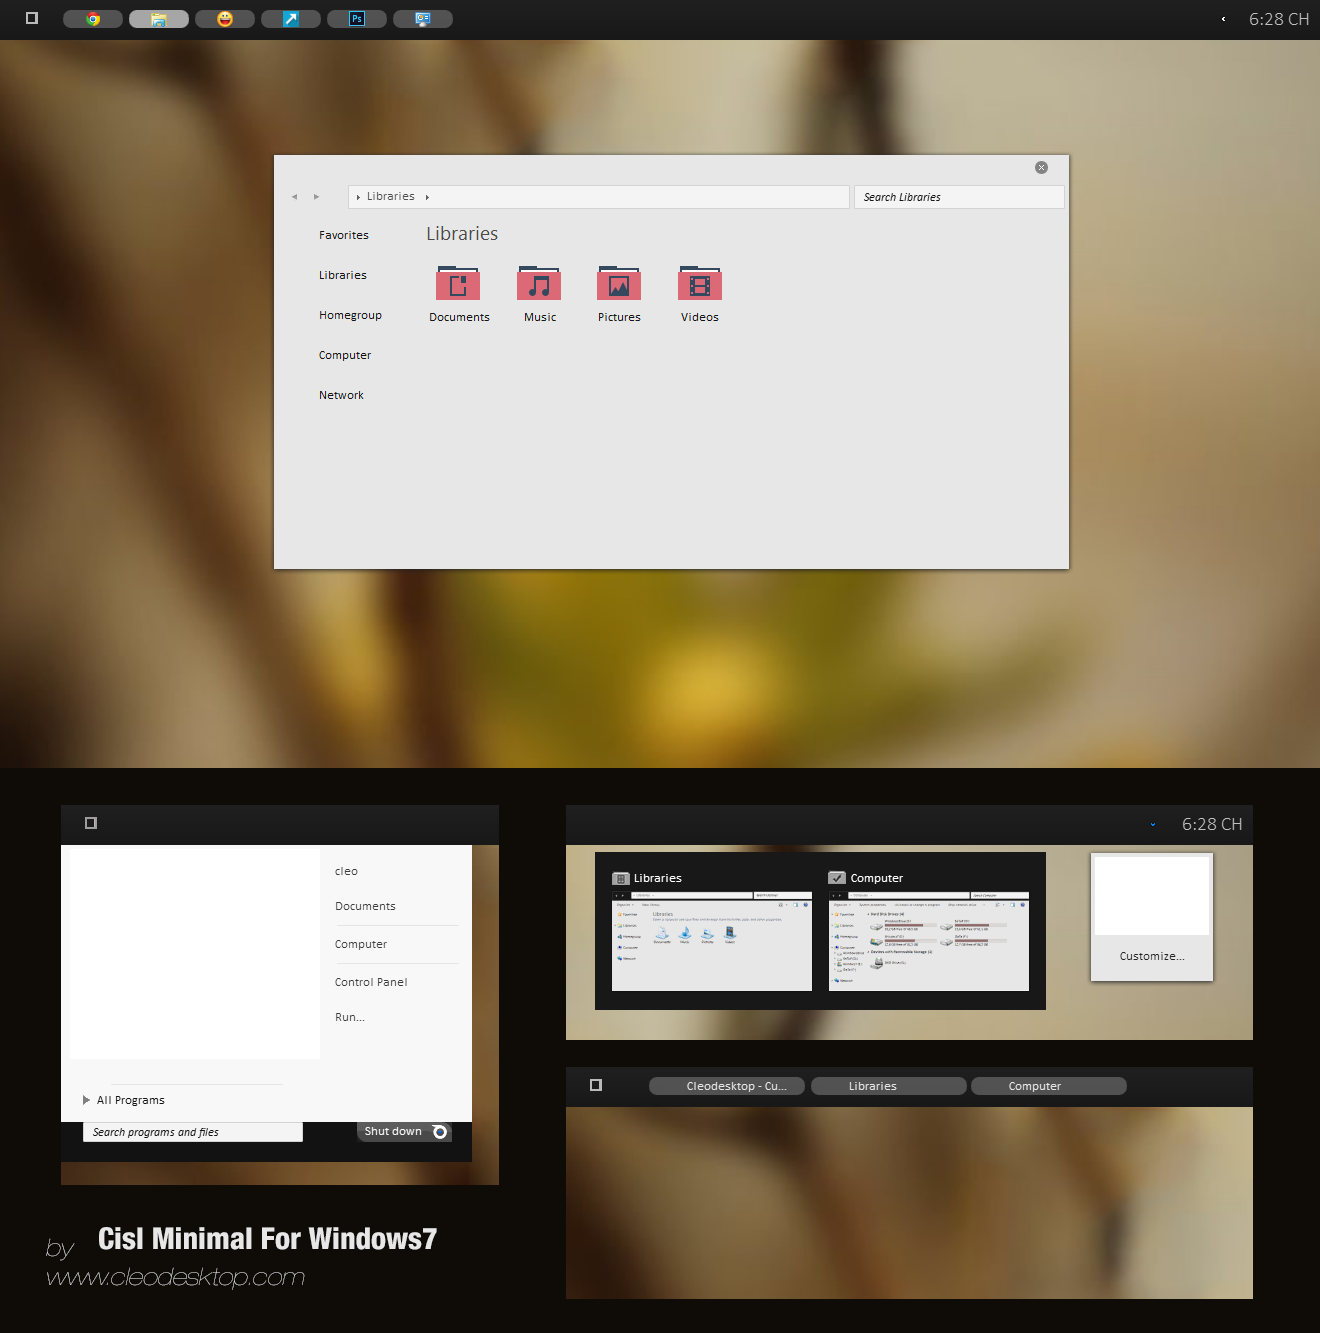Open Control Panel from the Start menu
The image size is (1320, 1333).
pos(371,982)
